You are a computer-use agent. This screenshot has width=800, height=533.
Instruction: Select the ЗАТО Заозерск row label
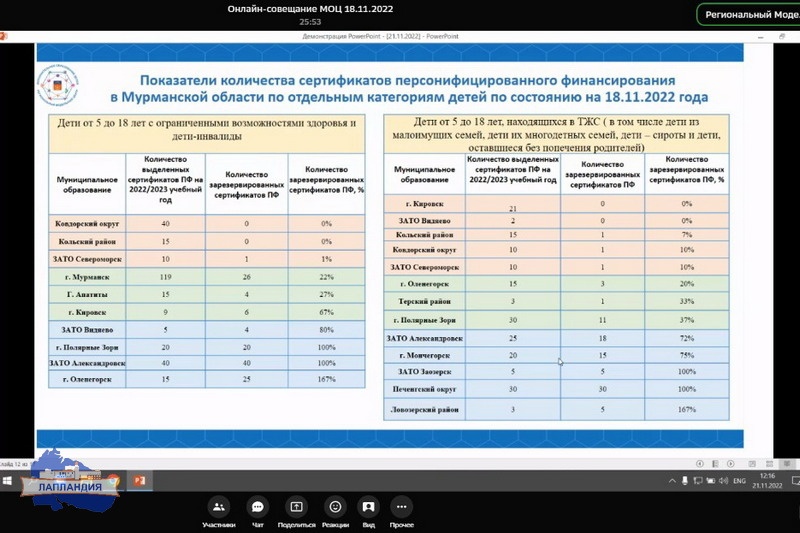click(424, 372)
